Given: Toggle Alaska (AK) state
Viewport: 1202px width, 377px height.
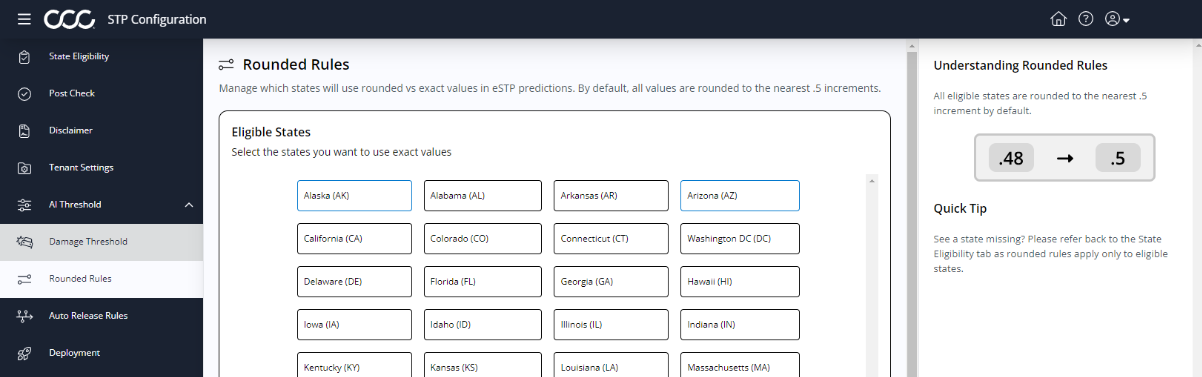Looking at the screenshot, I should 354,195.
